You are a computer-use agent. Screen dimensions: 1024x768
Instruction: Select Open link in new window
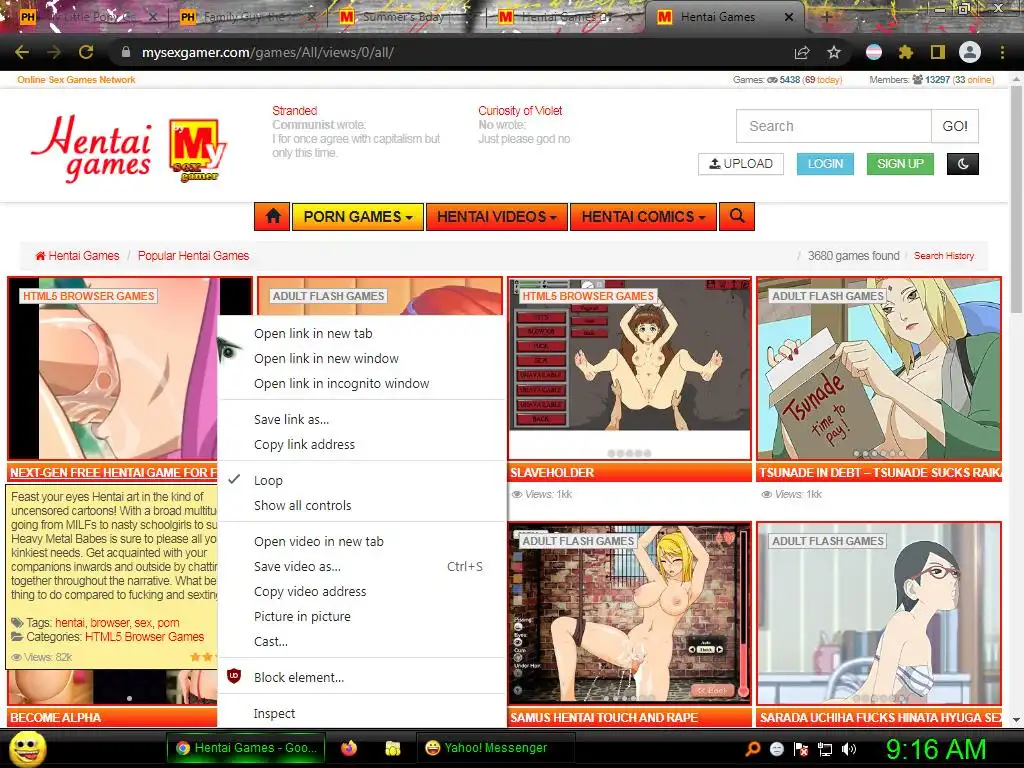pyautogui.click(x=362, y=359)
